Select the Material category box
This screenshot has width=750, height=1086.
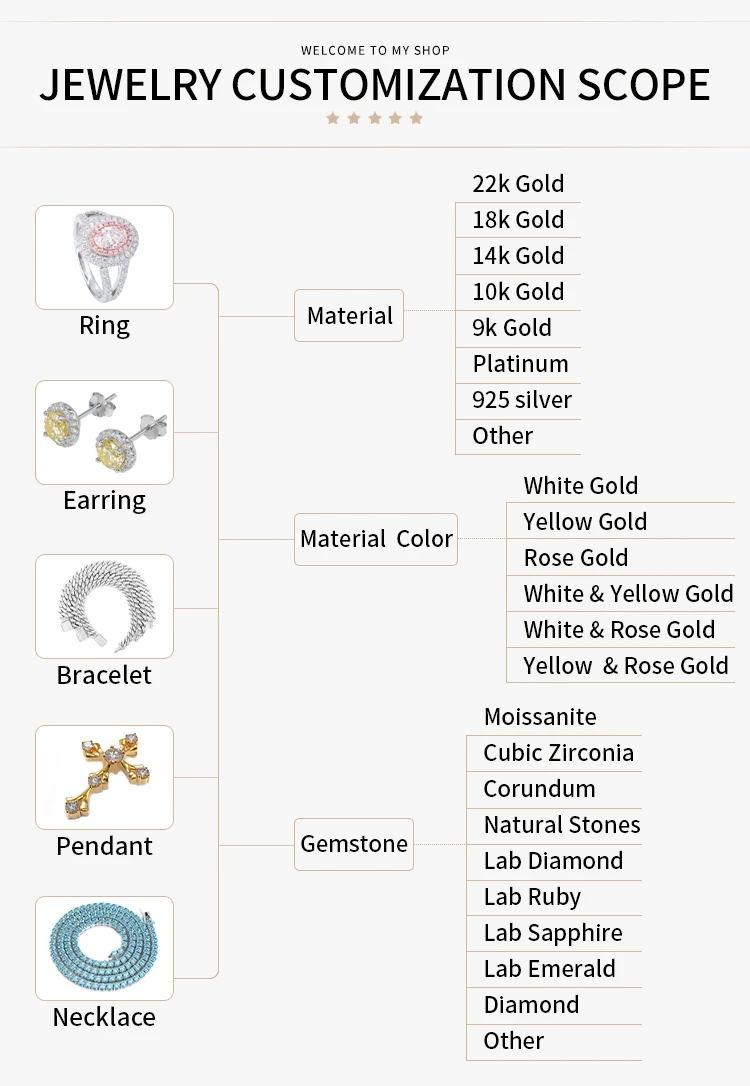[x=349, y=315]
